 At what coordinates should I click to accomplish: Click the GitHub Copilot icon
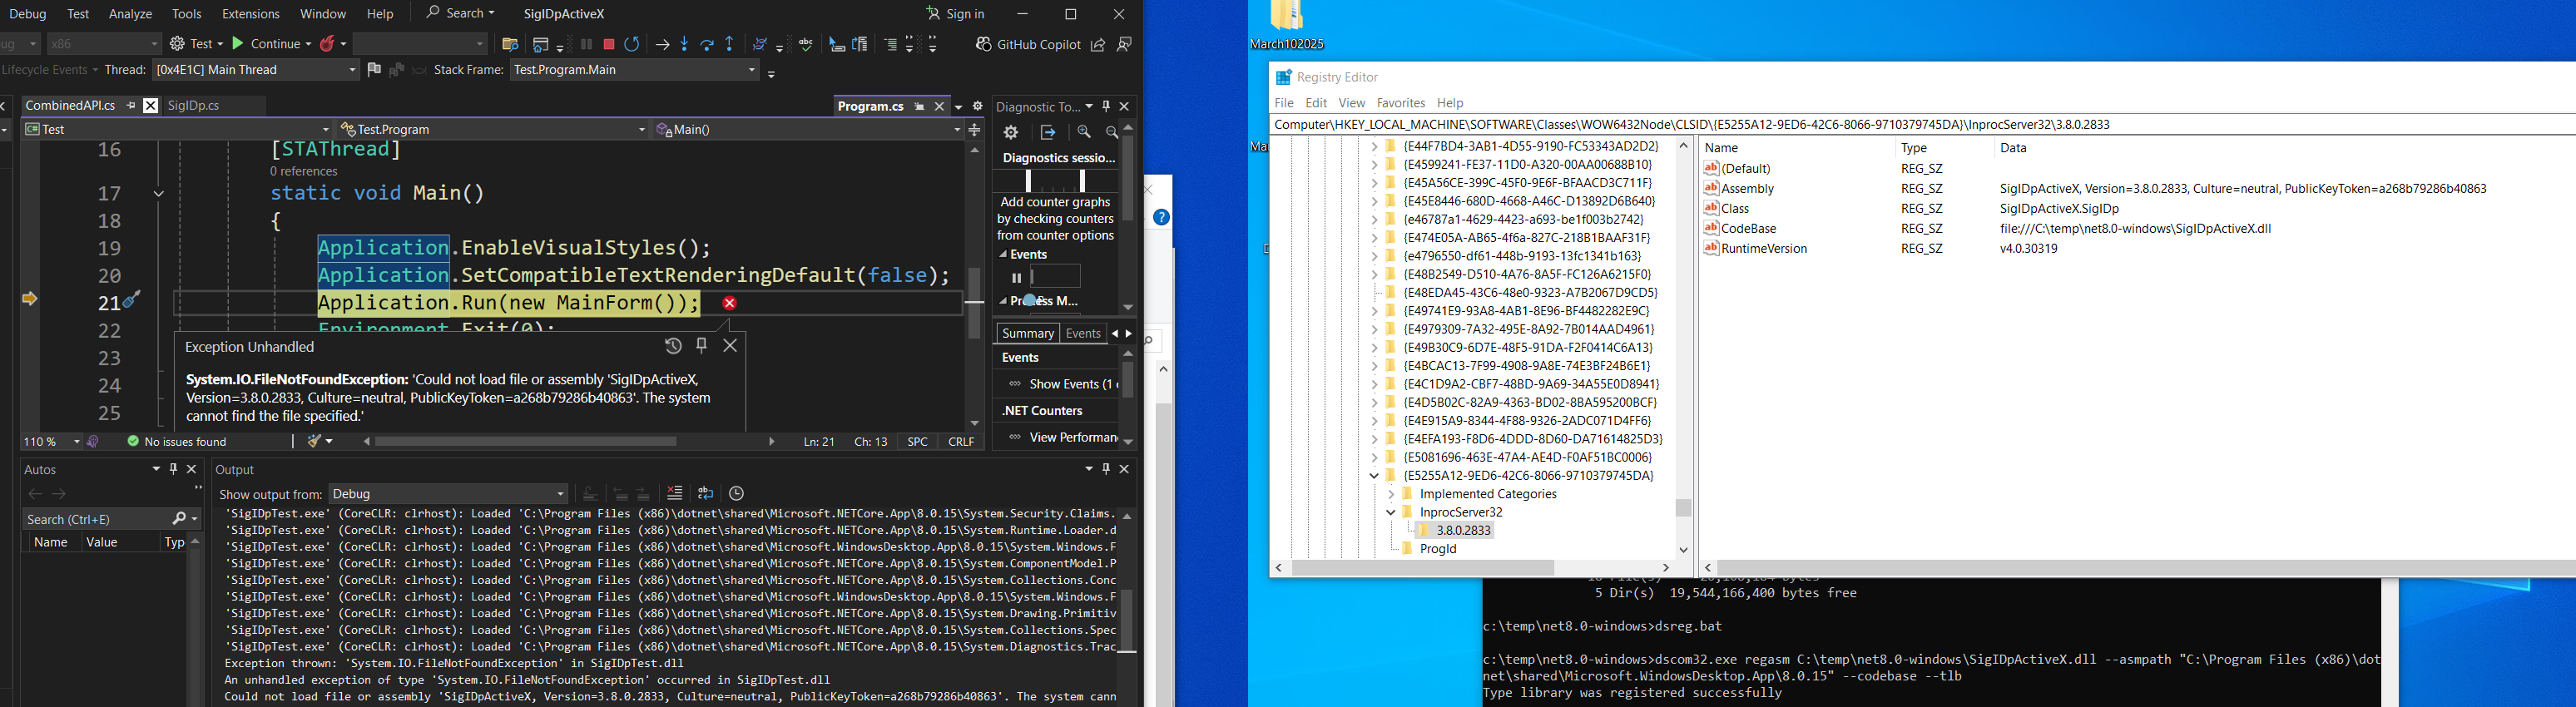point(984,44)
